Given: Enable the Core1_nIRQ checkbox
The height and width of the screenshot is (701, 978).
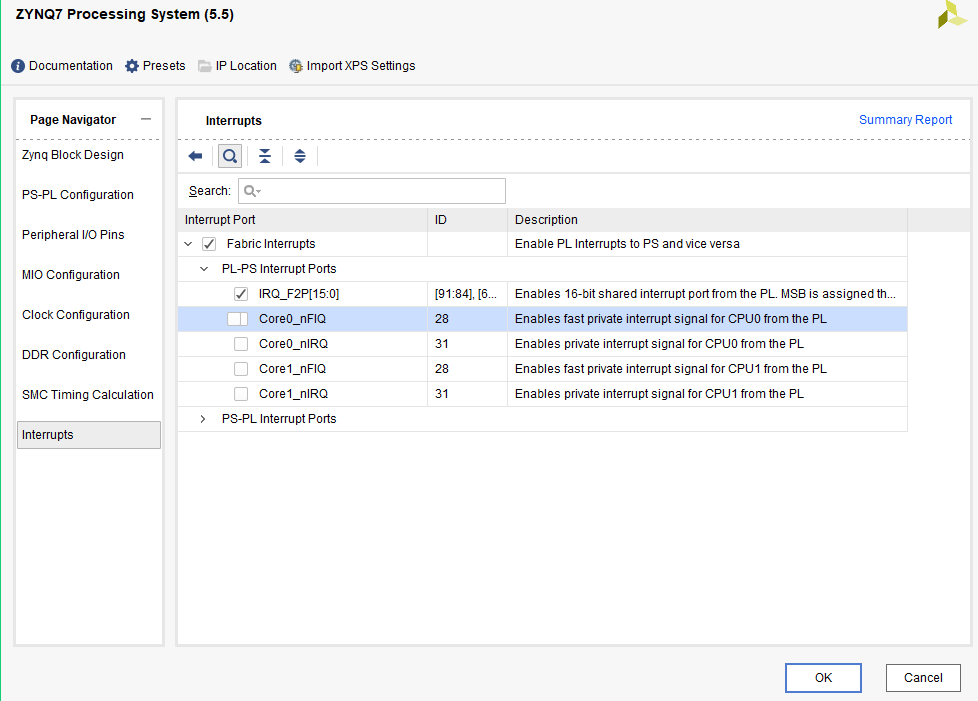Looking at the screenshot, I should (x=241, y=394).
